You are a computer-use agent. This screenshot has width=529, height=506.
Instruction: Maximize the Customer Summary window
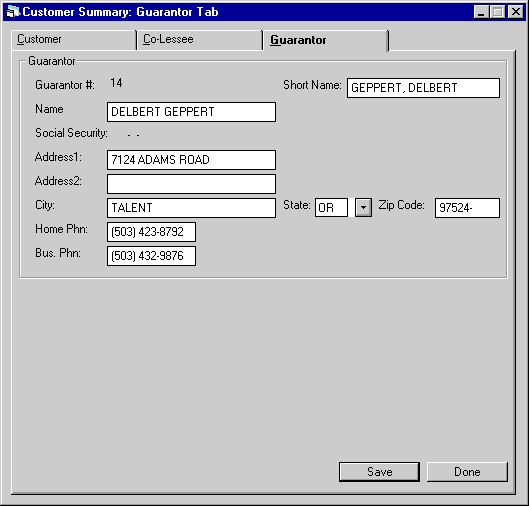(498, 12)
